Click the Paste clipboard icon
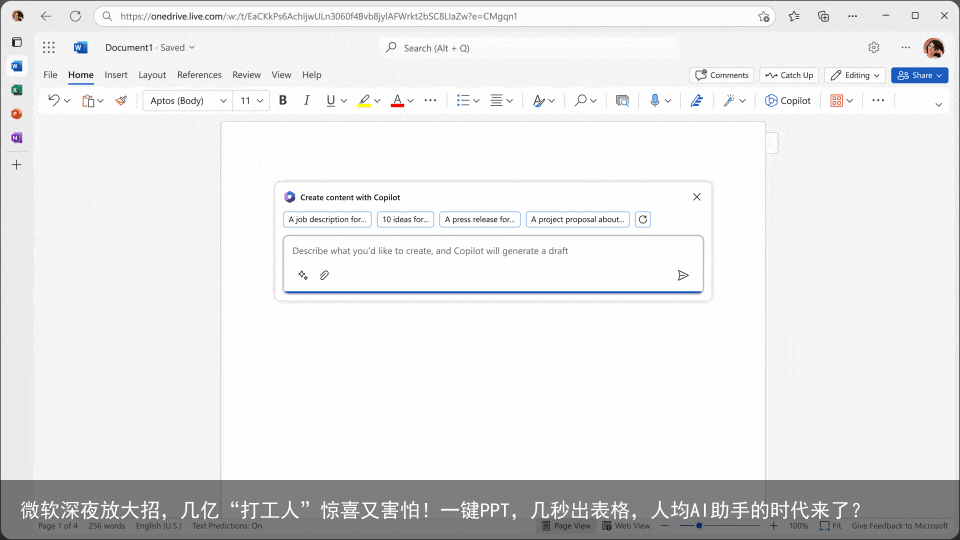The height and width of the screenshot is (540, 960). pos(88,100)
